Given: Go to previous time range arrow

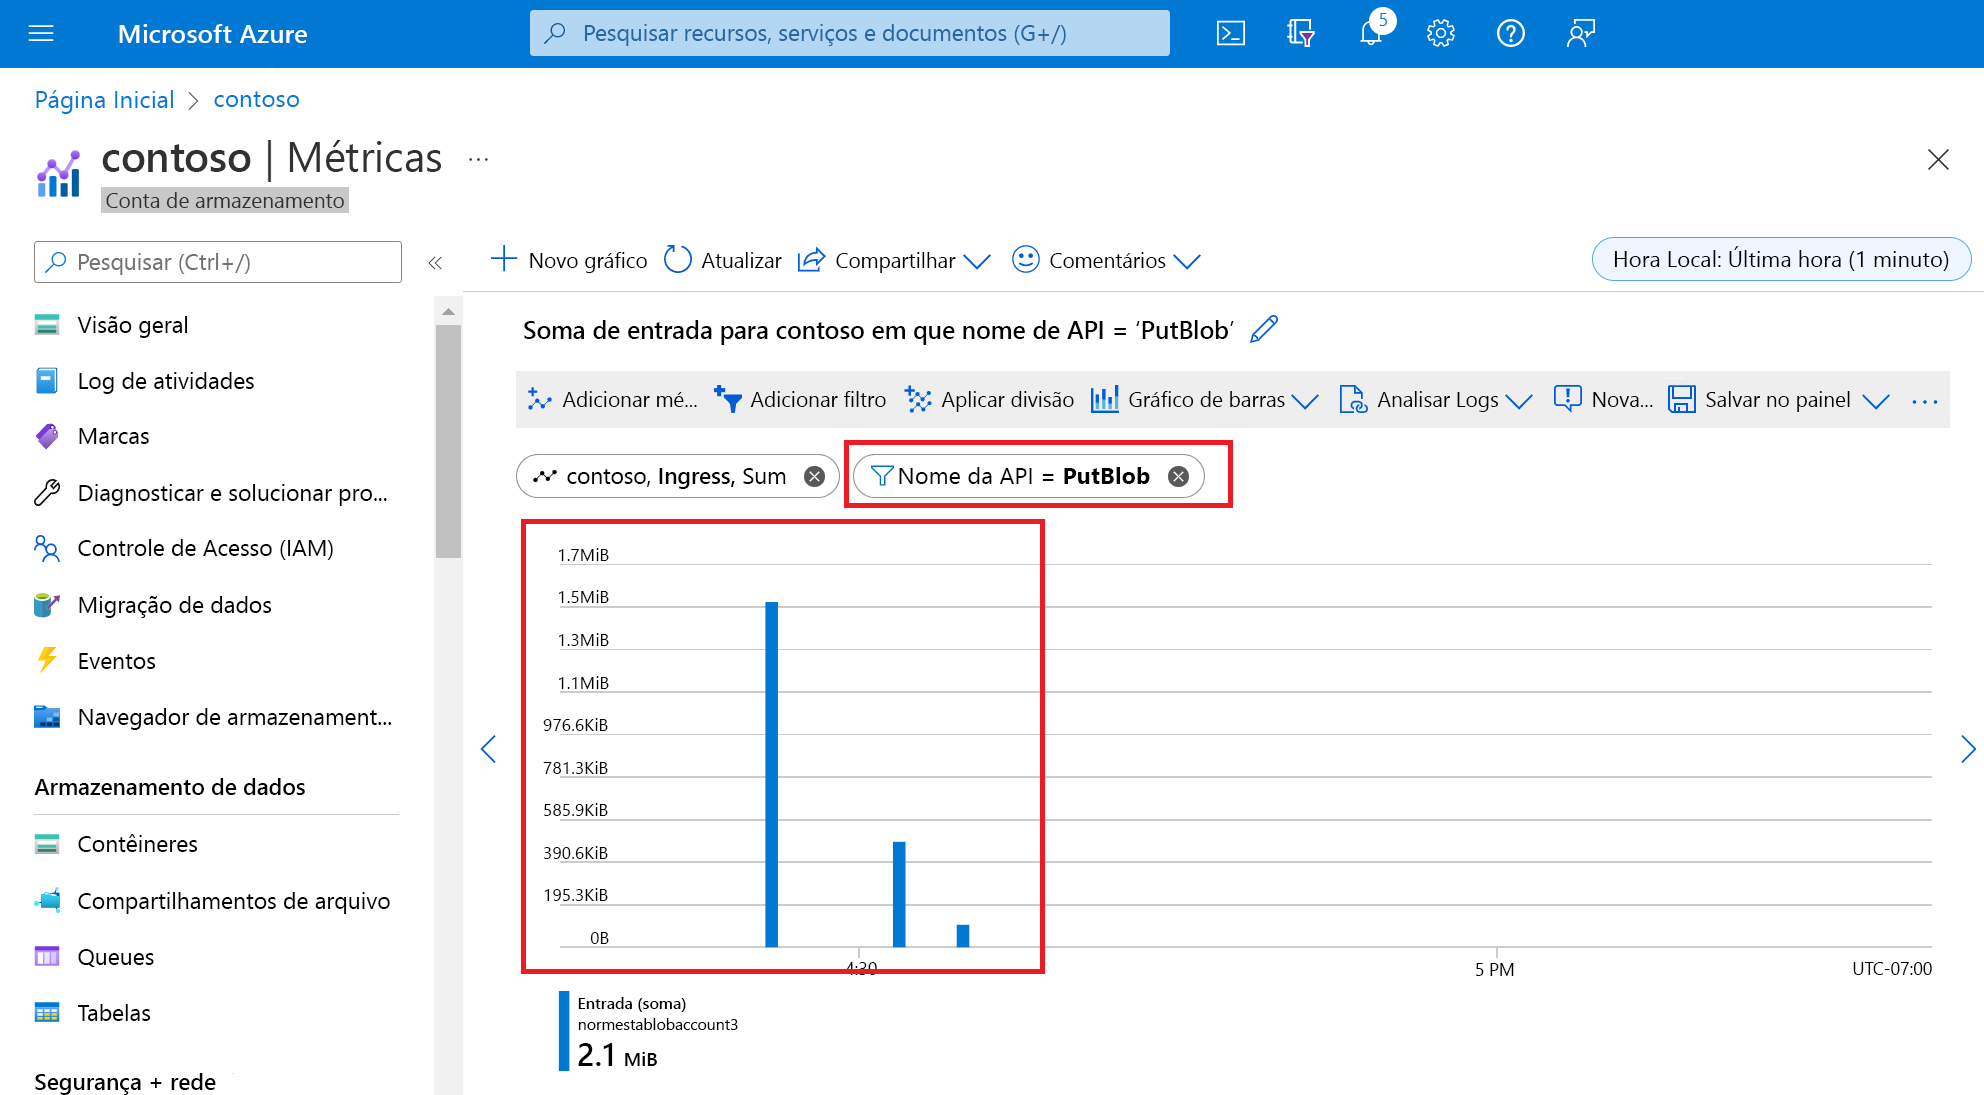Looking at the screenshot, I should click(488, 749).
